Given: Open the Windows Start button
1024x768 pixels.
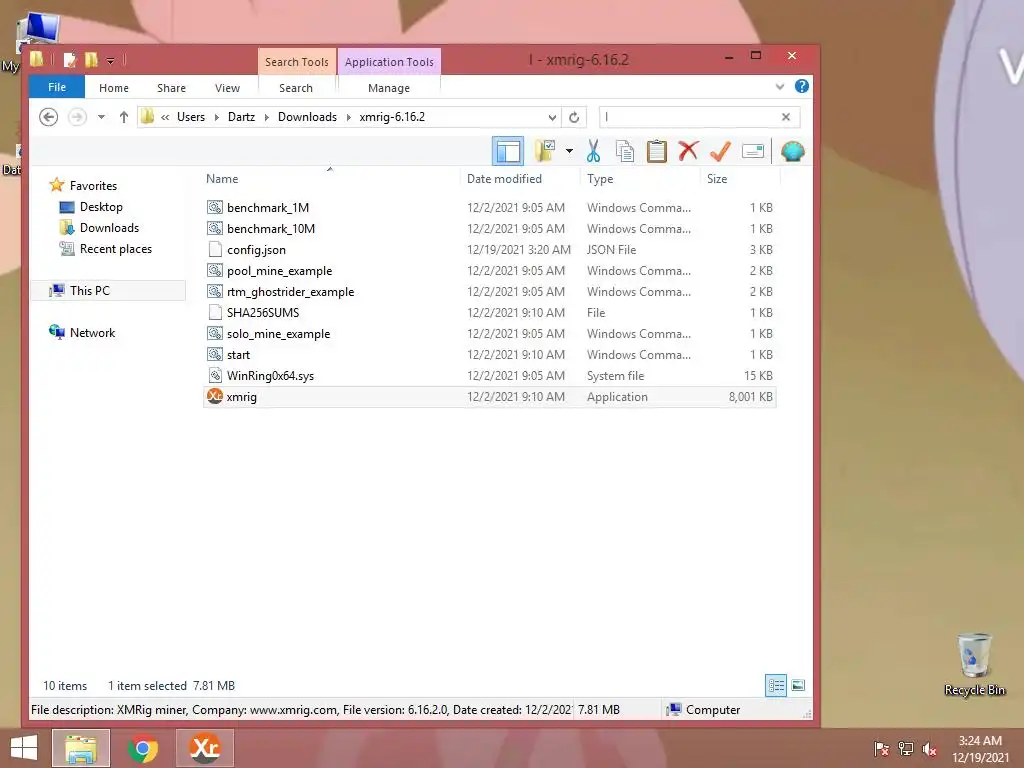Looking at the screenshot, I should pyautogui.click(x=24, y=748).
